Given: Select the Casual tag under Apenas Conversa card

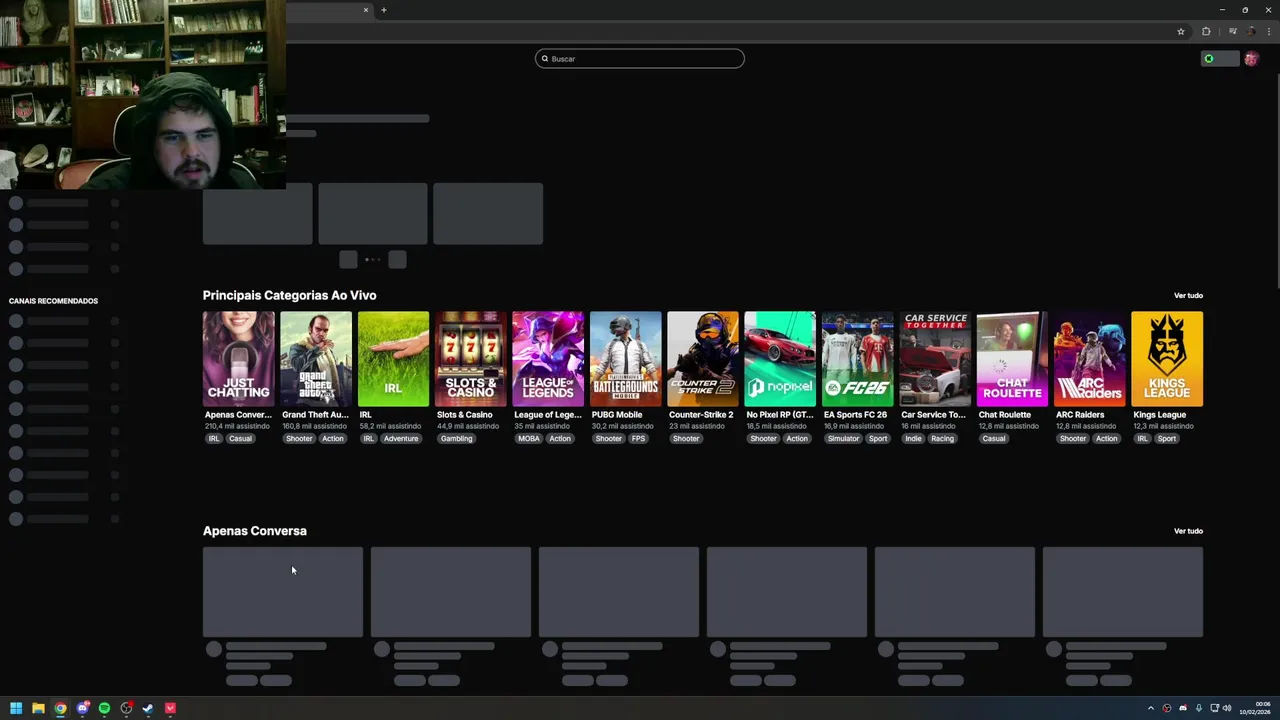Looking at the screenshot, I should (x=240, y=439).
